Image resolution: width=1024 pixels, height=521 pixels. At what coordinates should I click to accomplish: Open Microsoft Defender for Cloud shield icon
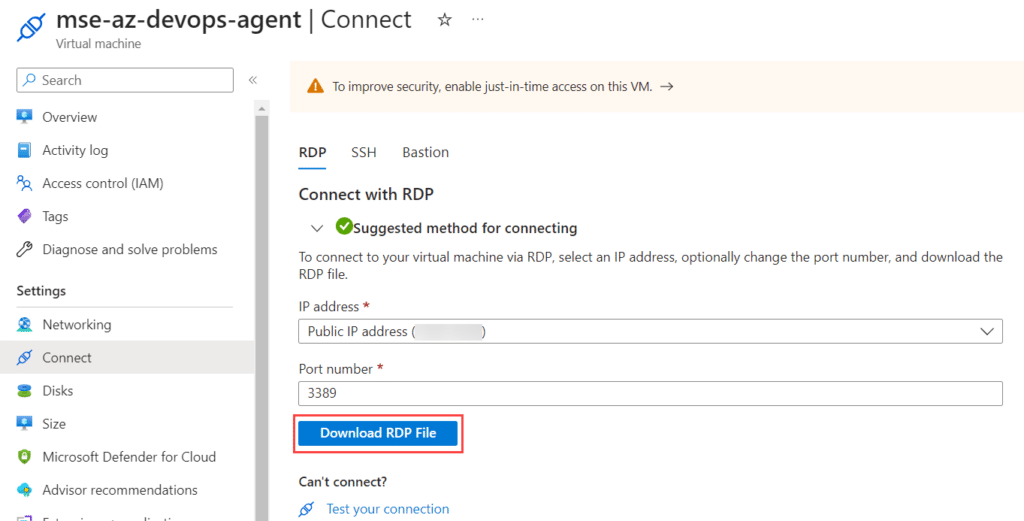click(x=24, y=457)
